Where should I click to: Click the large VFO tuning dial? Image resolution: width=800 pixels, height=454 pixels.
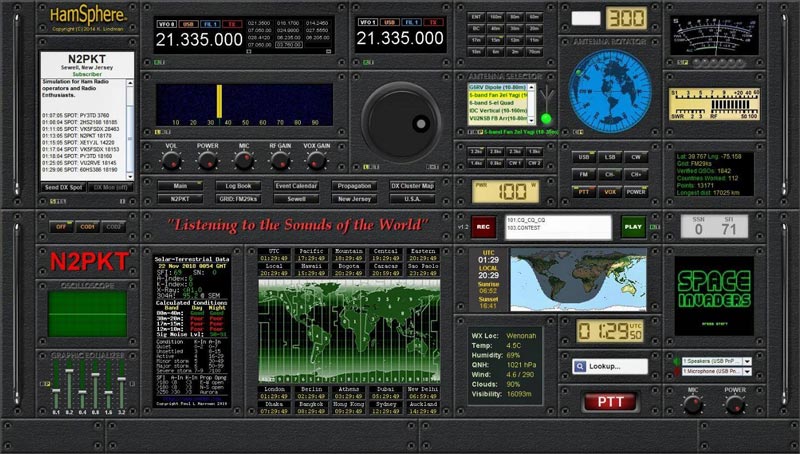(x=401, y=123)
